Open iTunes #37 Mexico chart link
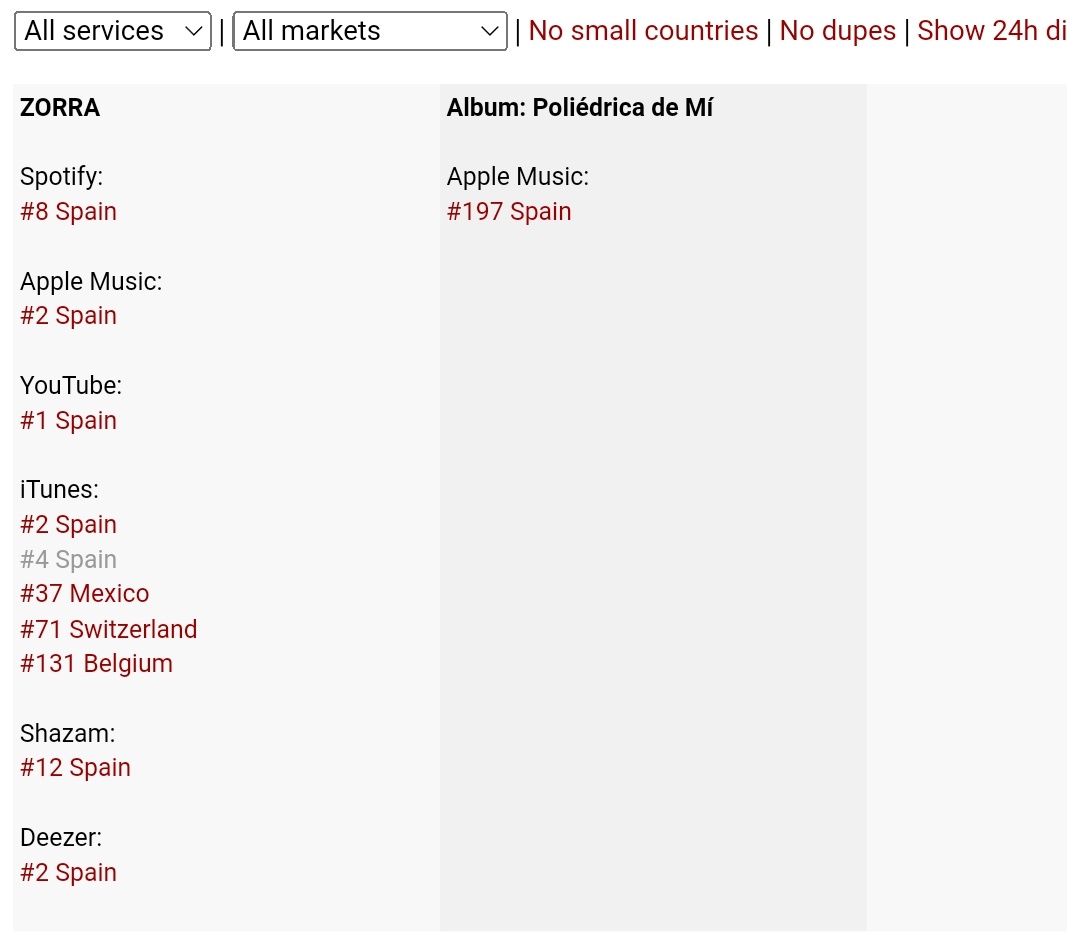The image size is (1067, 940). (84, 594)
